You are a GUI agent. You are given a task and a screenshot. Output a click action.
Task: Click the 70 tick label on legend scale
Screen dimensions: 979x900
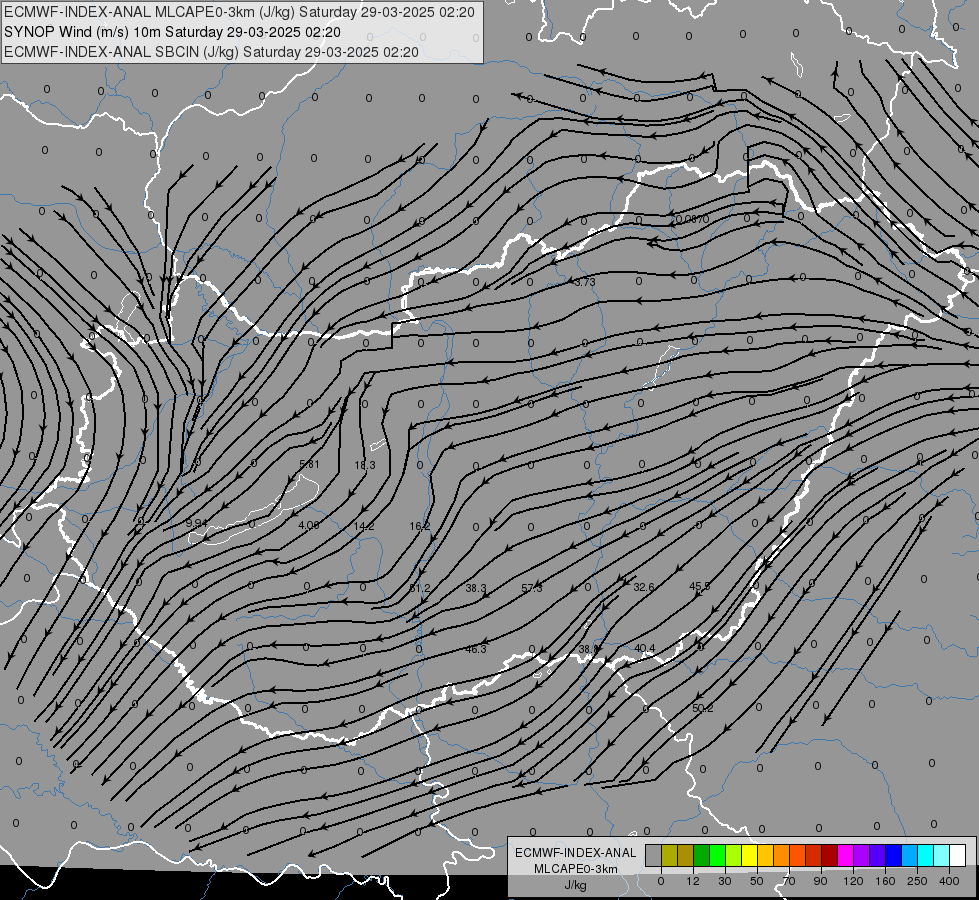point(789,881)
